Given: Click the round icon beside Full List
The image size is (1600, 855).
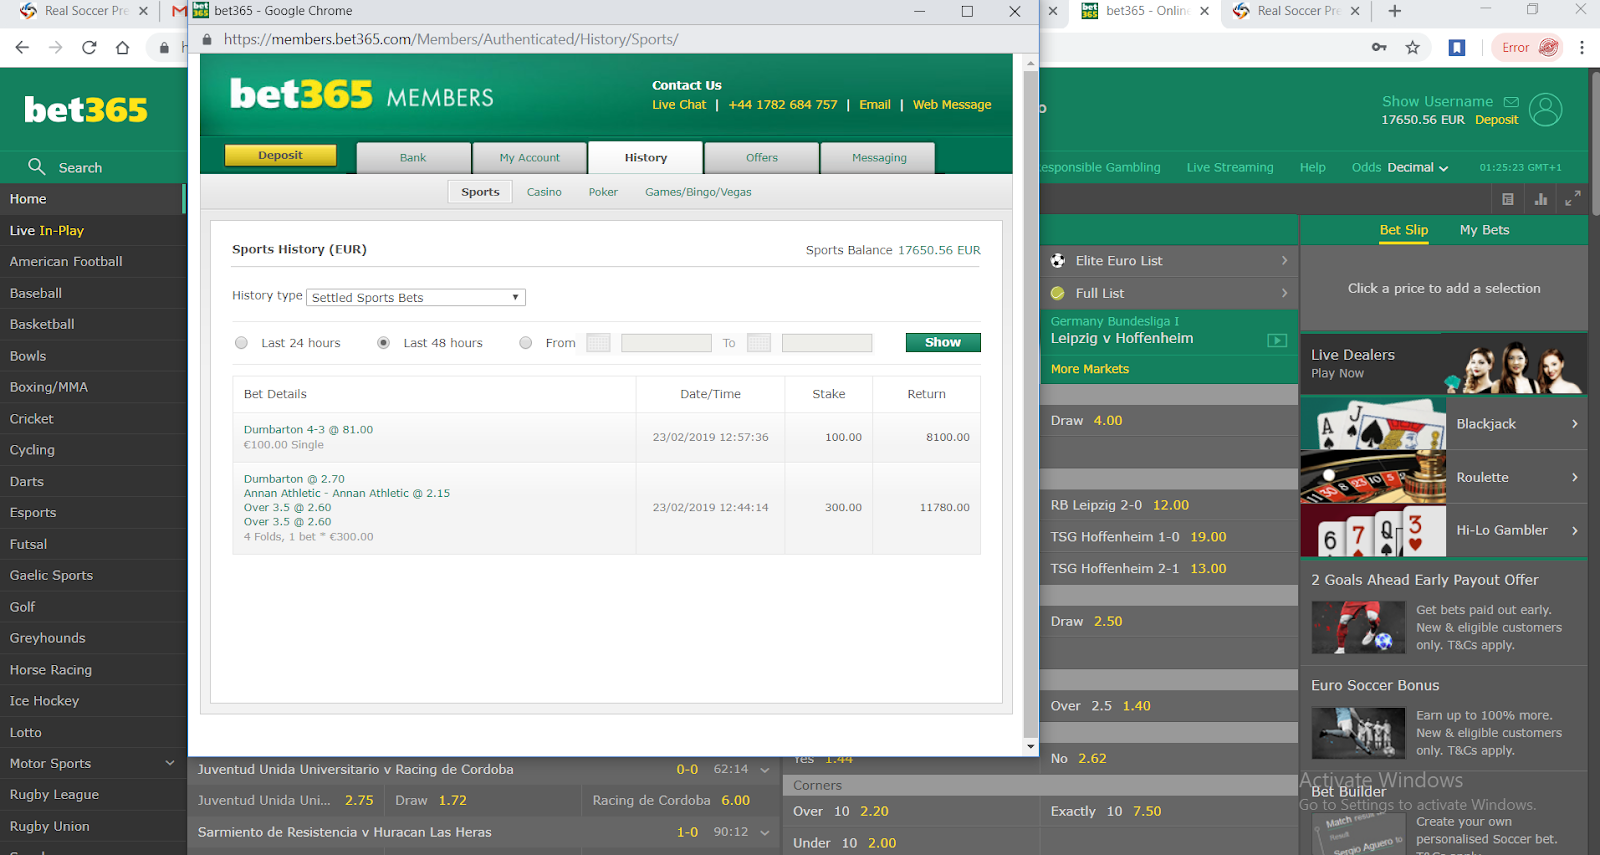Looking at the screenshot, I should tap(1058, 293).
